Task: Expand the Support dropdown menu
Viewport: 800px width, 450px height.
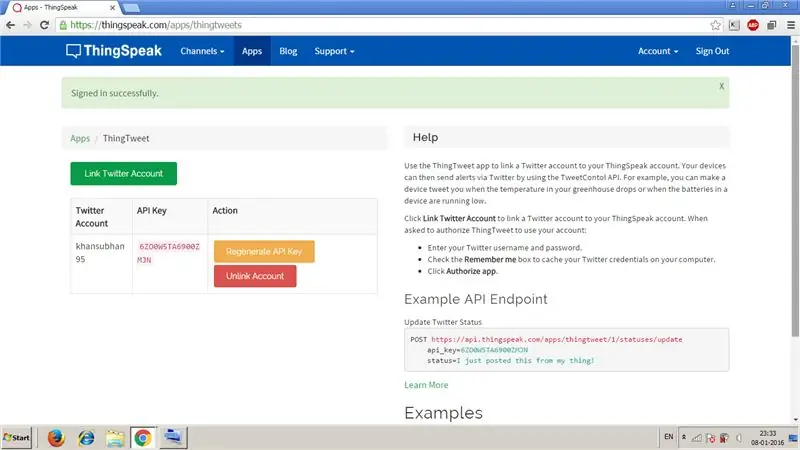Action: (x=334, y=51)
